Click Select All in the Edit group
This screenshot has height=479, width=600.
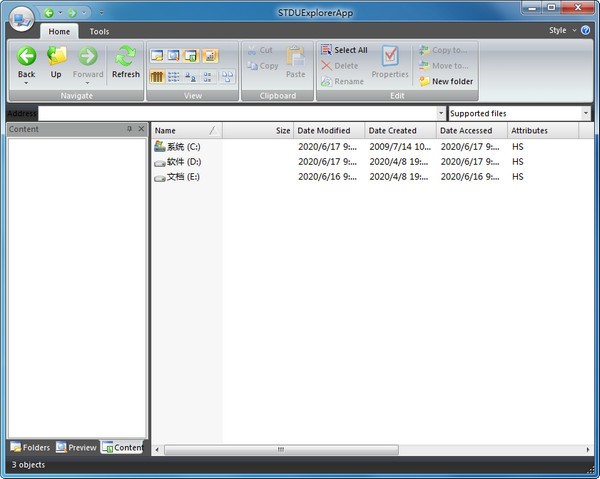343,50
